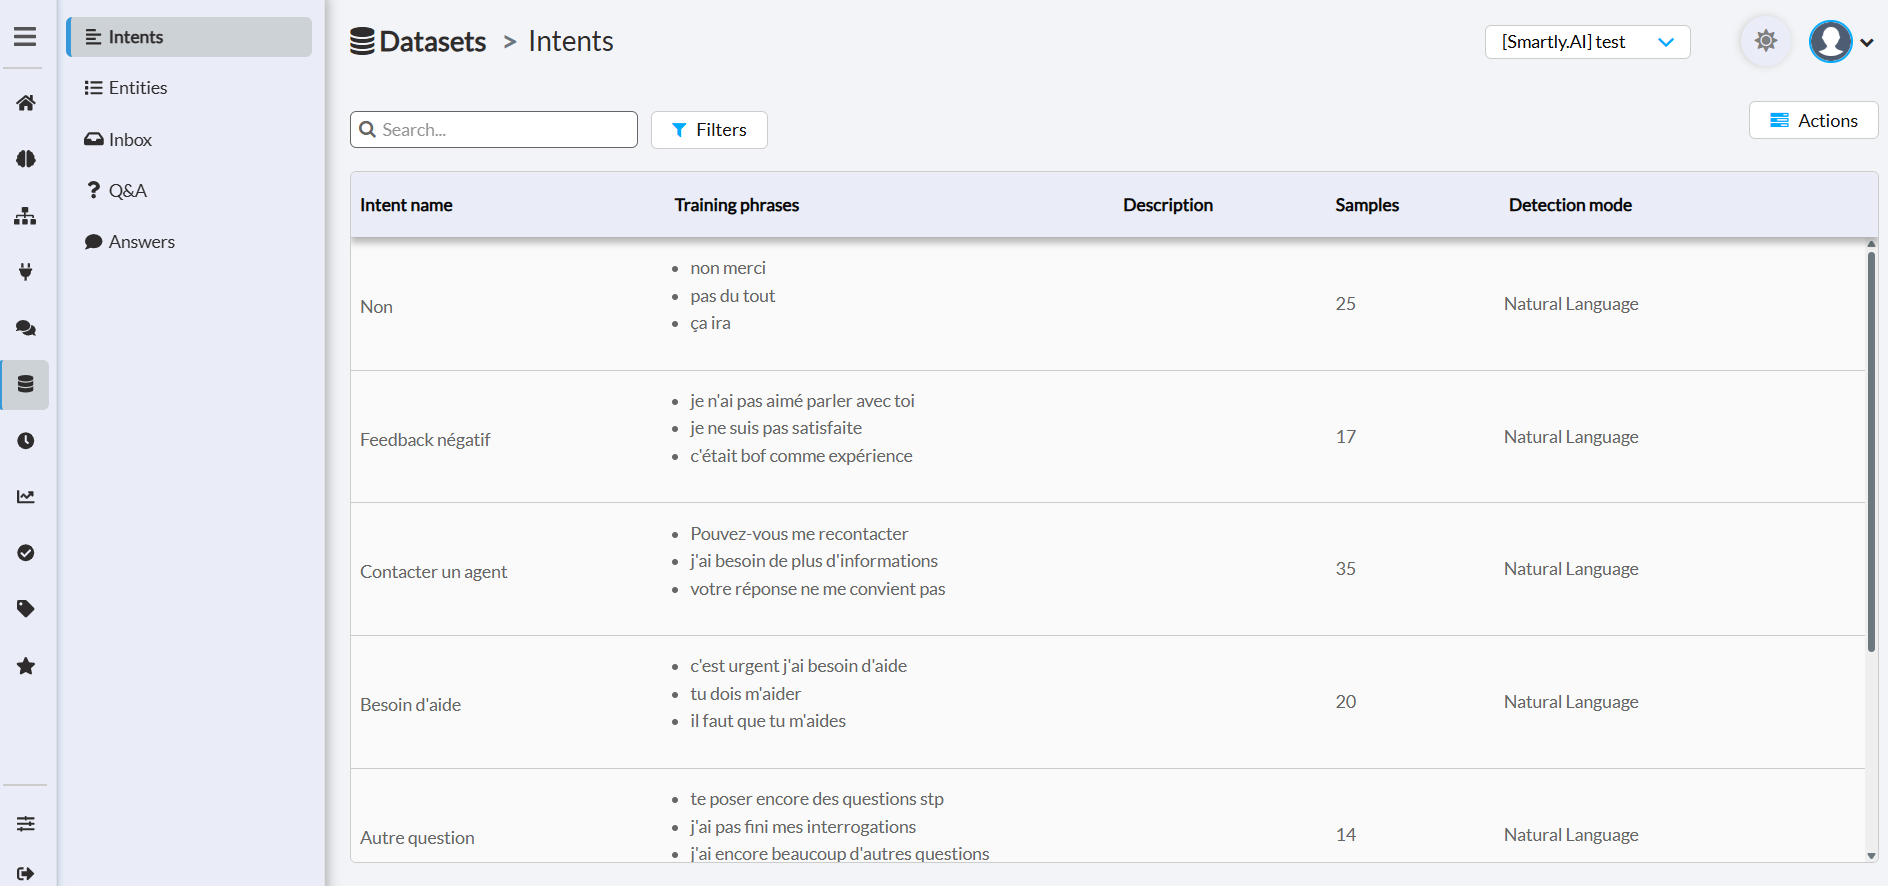The width and height of the screenshot is (1888, 886).
Task: Open the line chart analytics icon
Action: pyautogui.click(x=26, y=497)
